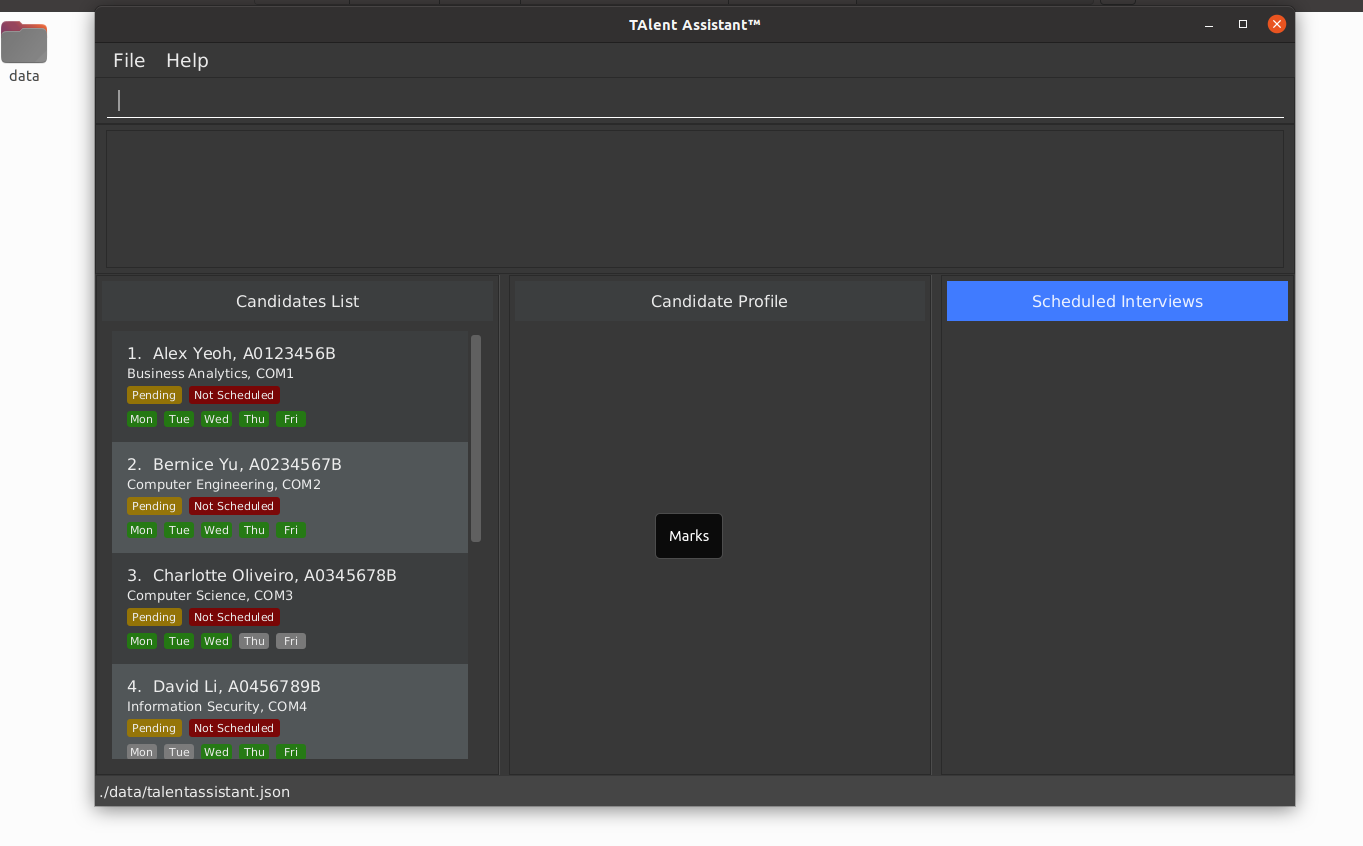Click Bernice Yu's Pending status tag
Viewport: 1363px width, 846px height.
(x=154, y=506)
